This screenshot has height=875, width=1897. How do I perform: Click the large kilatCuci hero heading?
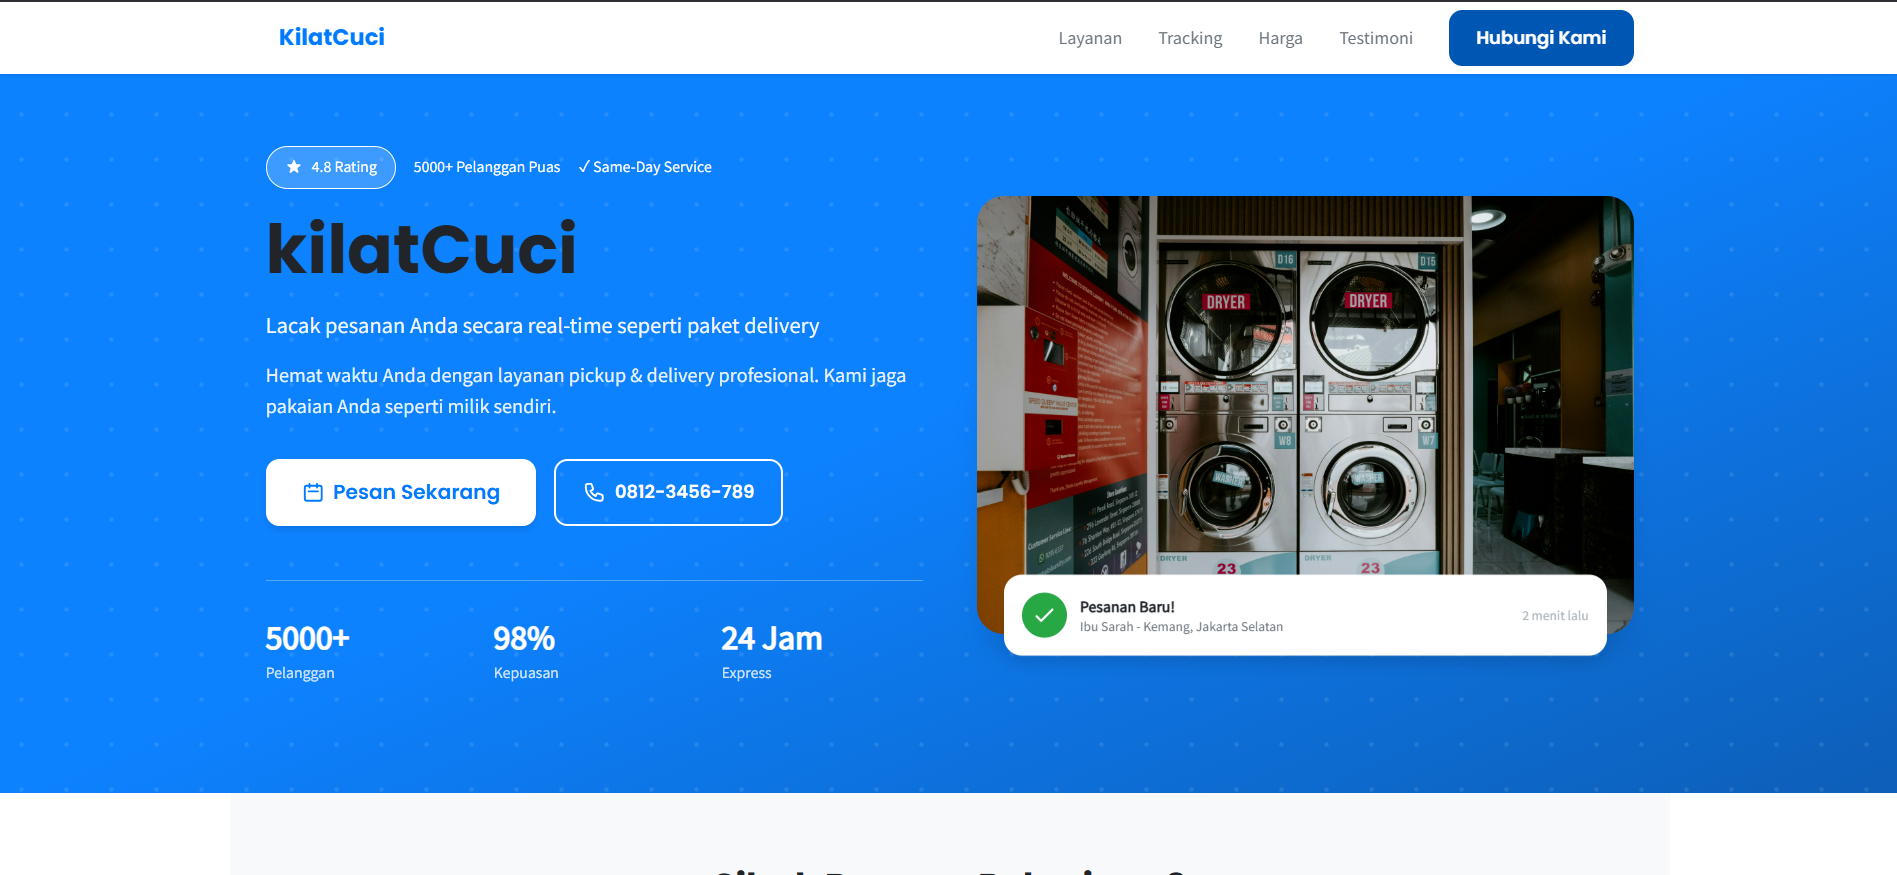click(421, 249)
